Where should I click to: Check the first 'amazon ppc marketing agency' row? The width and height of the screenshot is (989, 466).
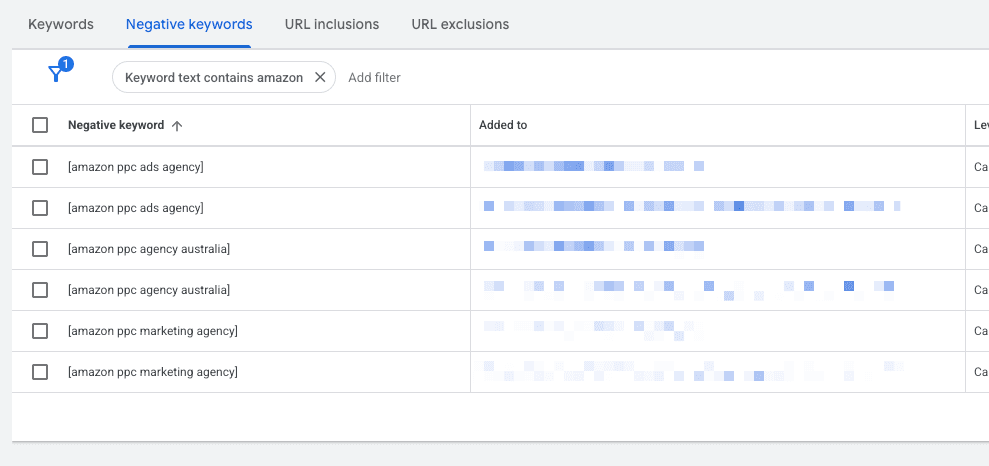[40, 331]
